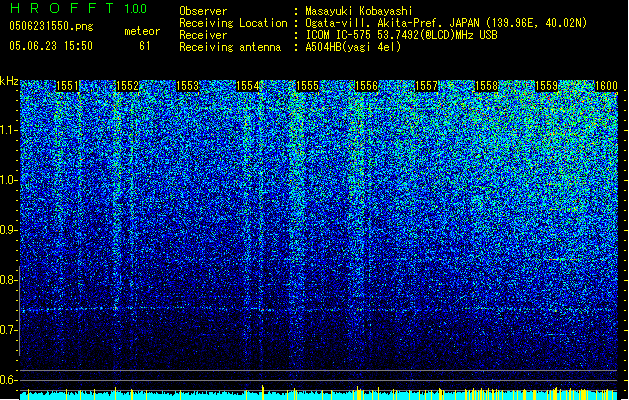The height and width of the screenshot is (400, 629).
Task: Click the 0.6 kHz axis tick label
Action: point(8,380)
